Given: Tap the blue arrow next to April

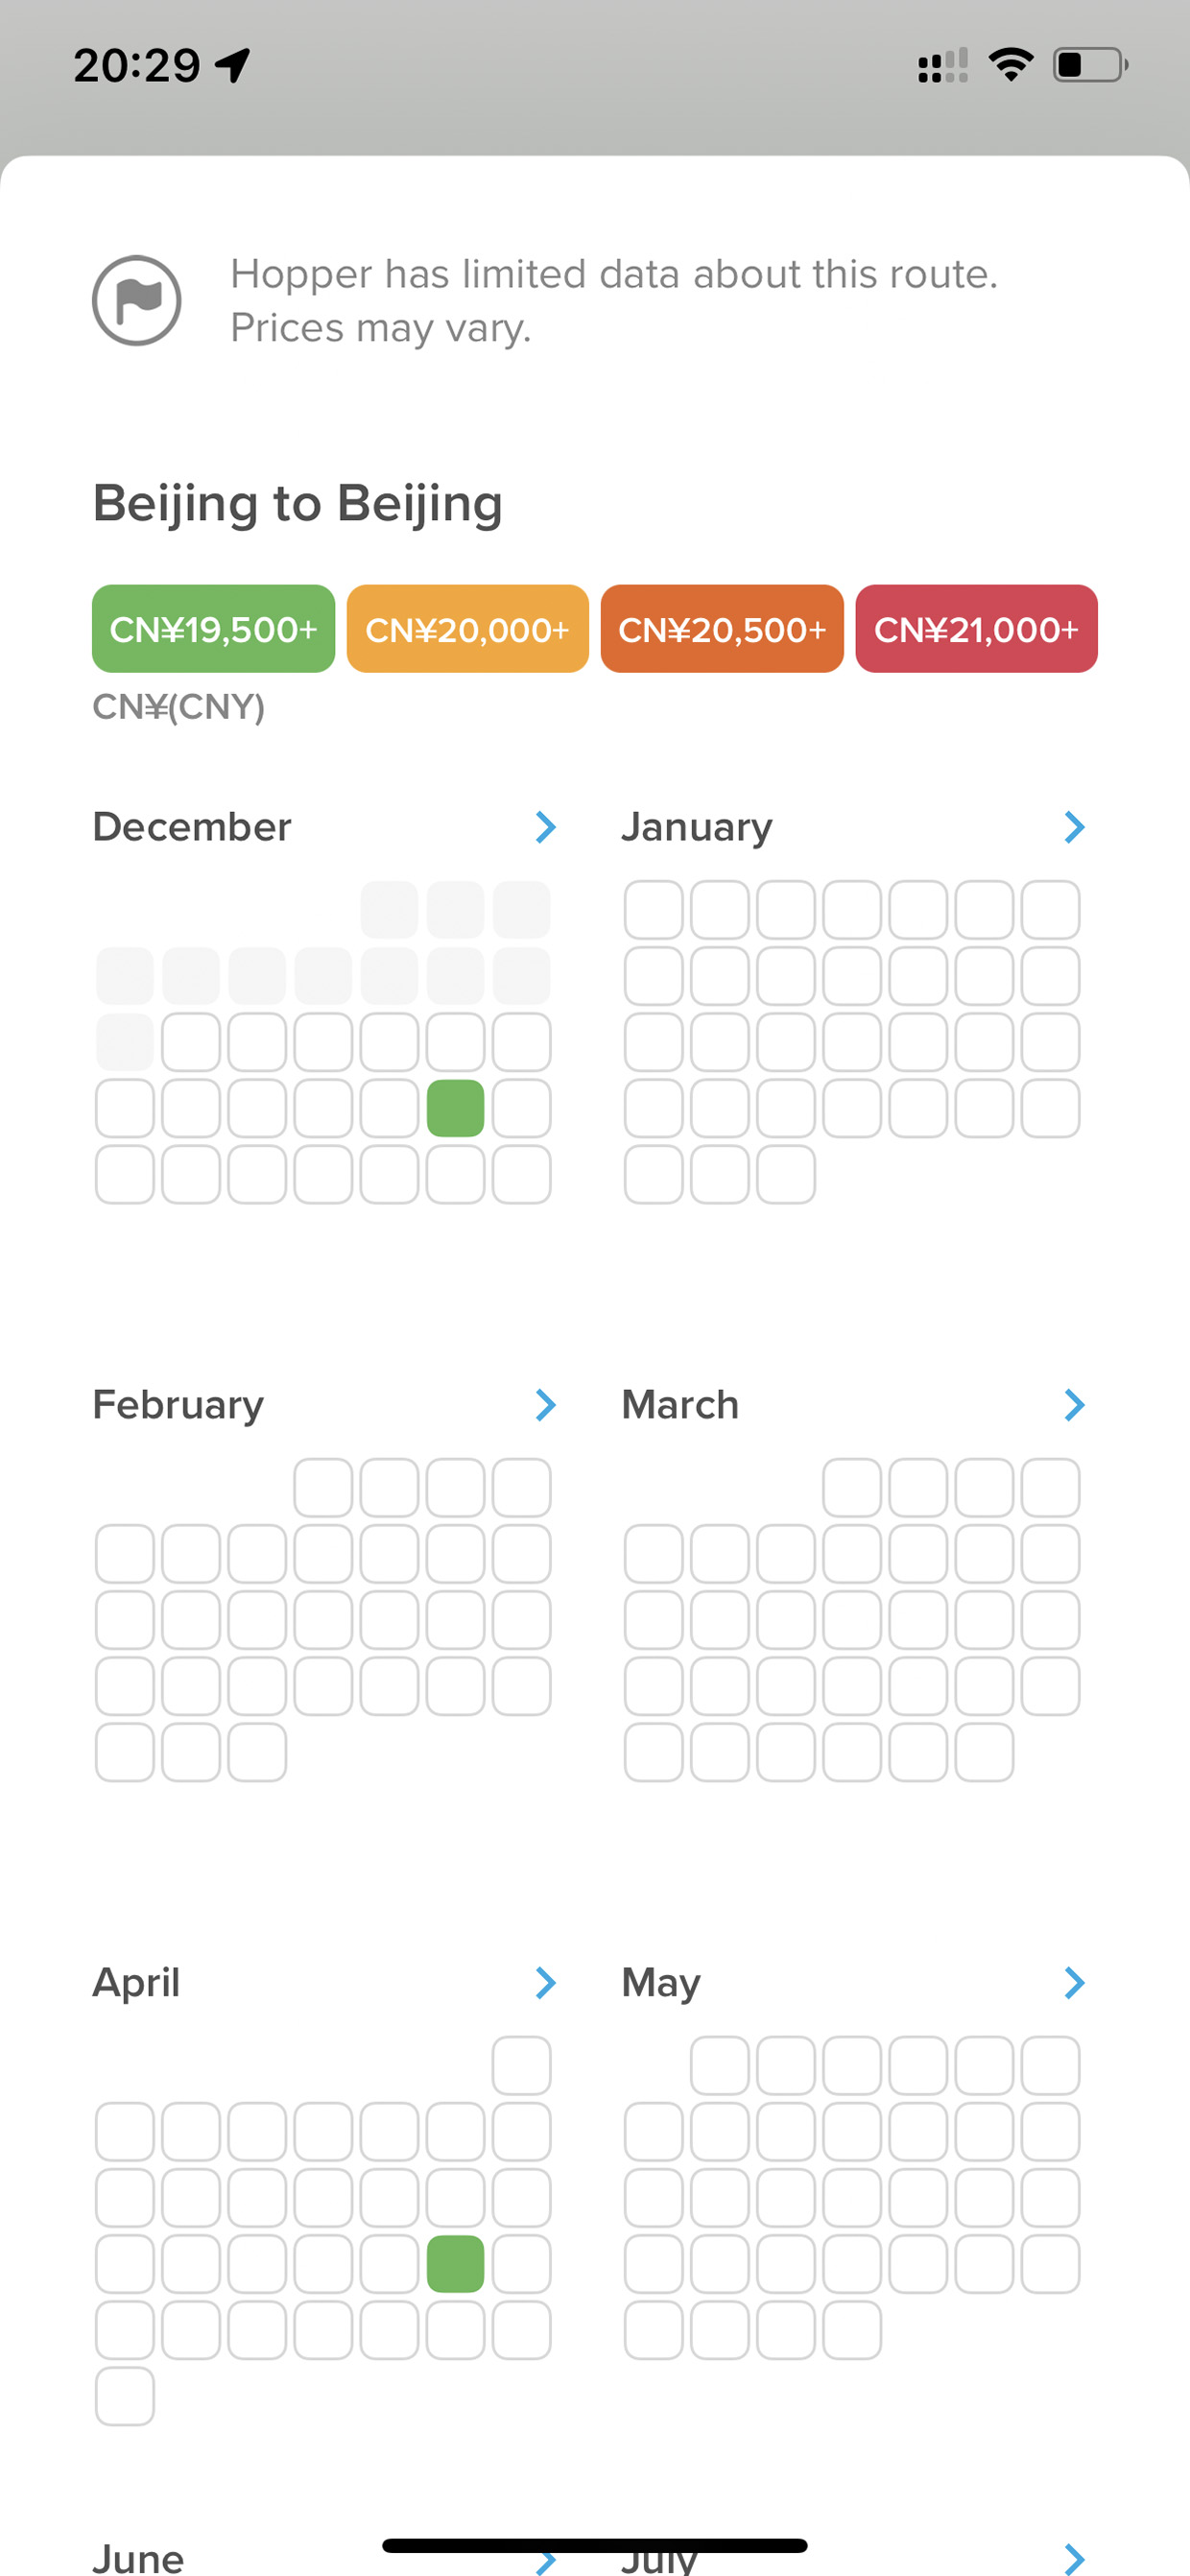Looking at the screenshot, I should pos(545,1982).
